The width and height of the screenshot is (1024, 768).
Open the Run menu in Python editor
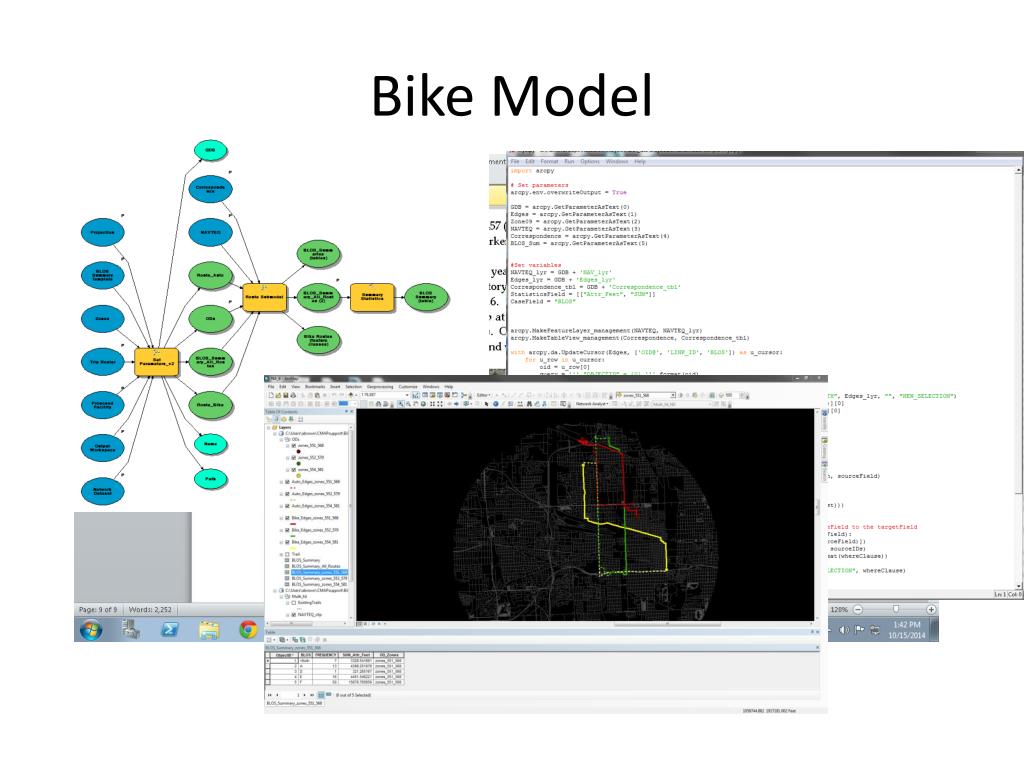click(x=569, y=161)
